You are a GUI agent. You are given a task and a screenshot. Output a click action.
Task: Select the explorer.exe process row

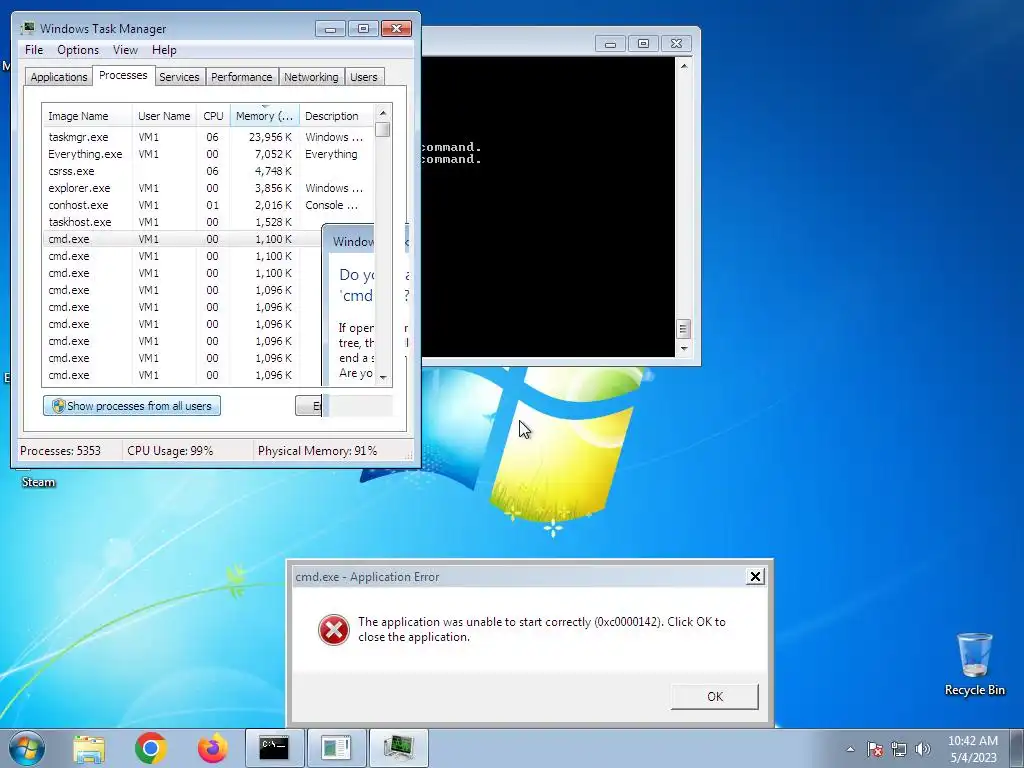pyautogui.click(x=208, y=188)
